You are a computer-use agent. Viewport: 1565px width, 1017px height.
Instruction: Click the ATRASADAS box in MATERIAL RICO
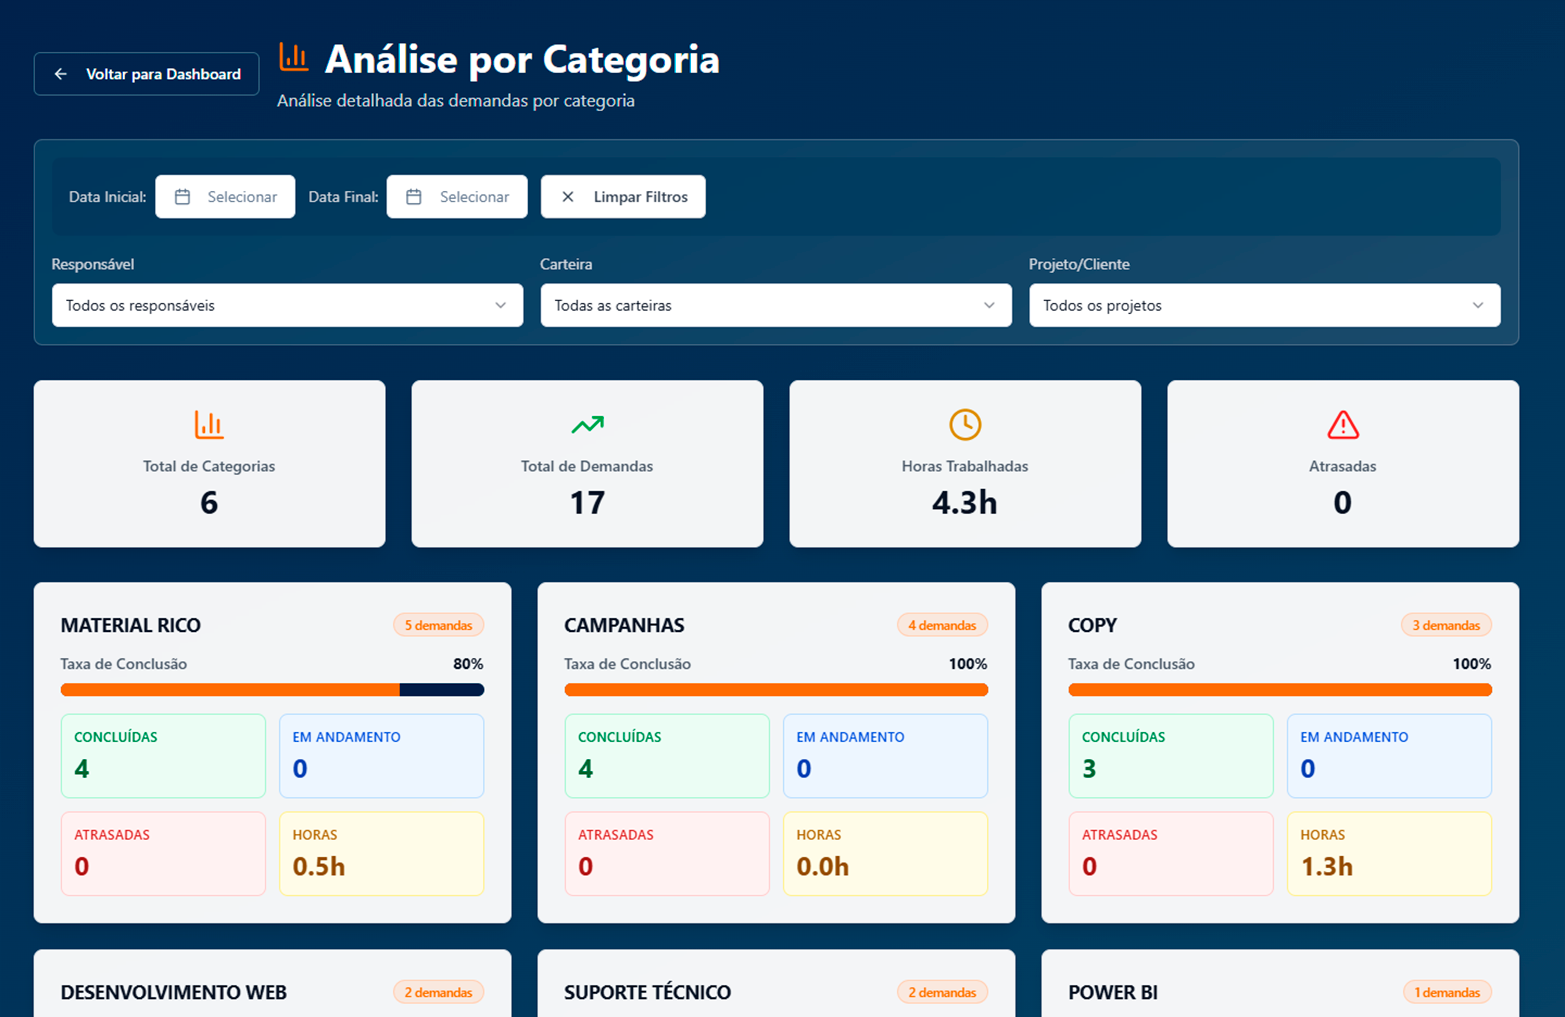(x=163, y=853)
